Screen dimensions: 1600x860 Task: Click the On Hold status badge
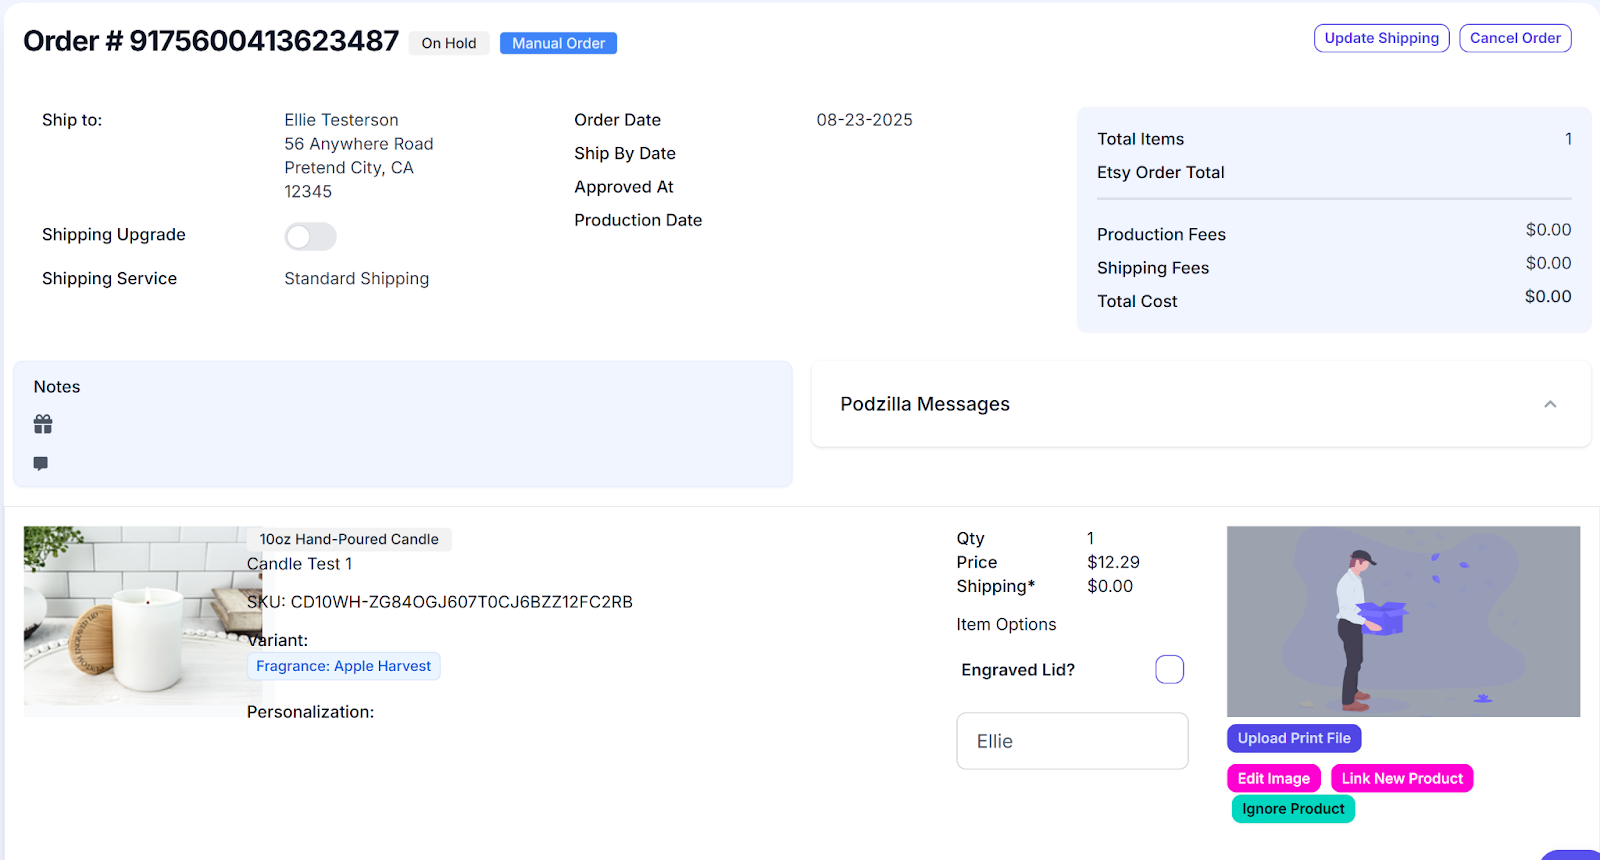tap(449, 44)
